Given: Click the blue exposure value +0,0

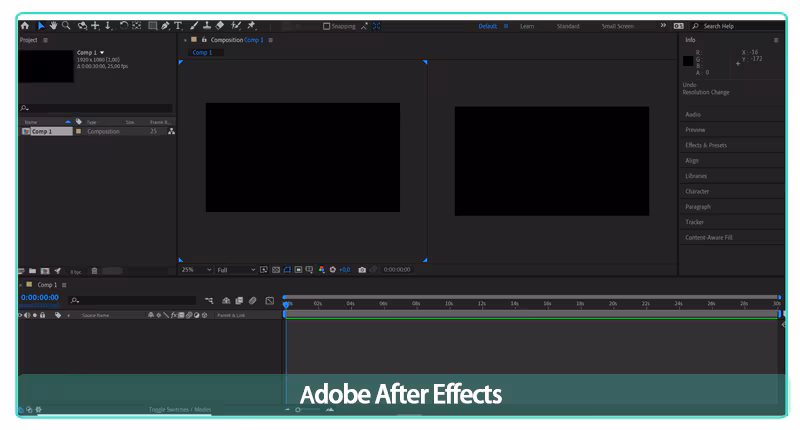Looking at the screenshot, I should [345, 270].
